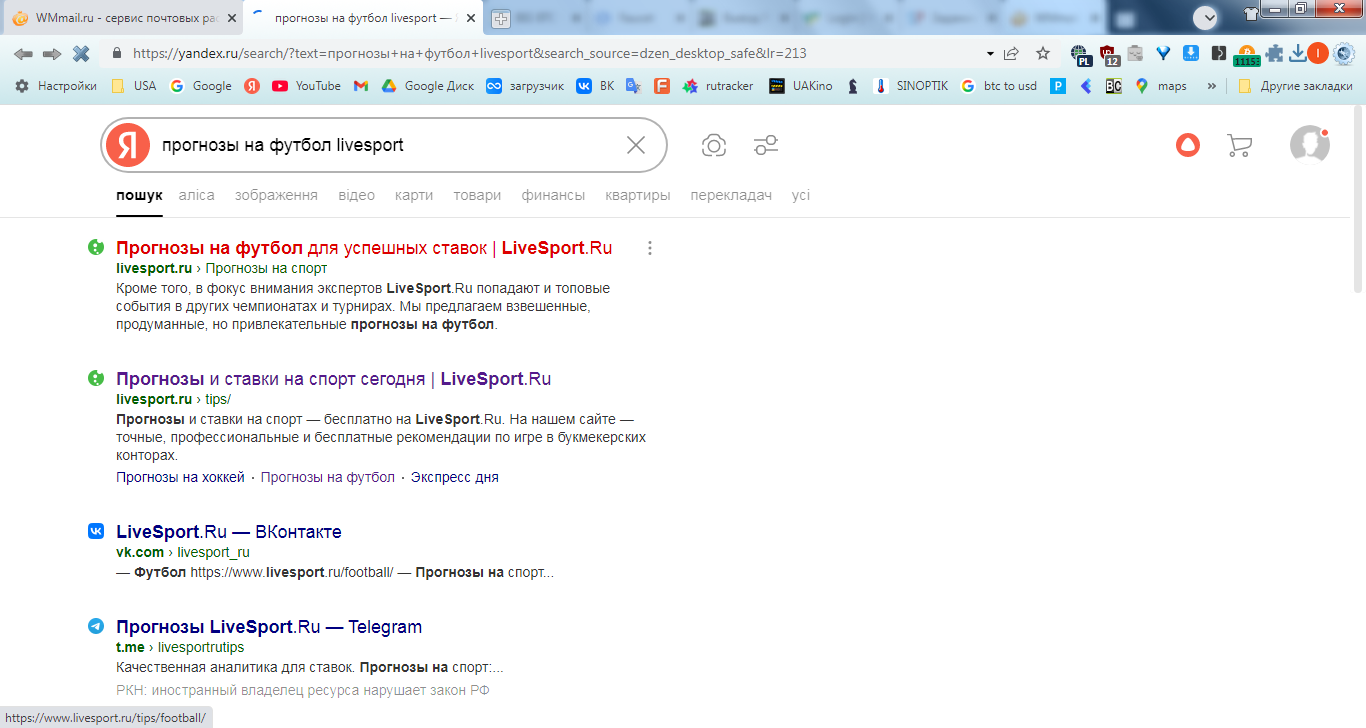Open the USA bookmarks folder
This screenshot has width=1366, height=728.
[134, 86]
